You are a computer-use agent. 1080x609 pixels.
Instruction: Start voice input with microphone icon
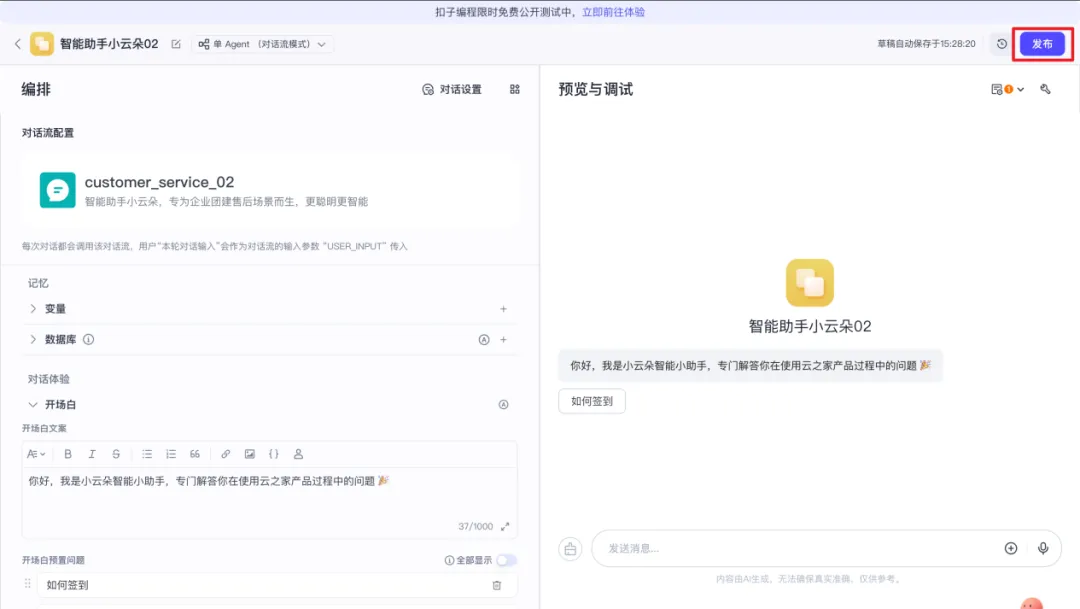tap(1043, 548)
